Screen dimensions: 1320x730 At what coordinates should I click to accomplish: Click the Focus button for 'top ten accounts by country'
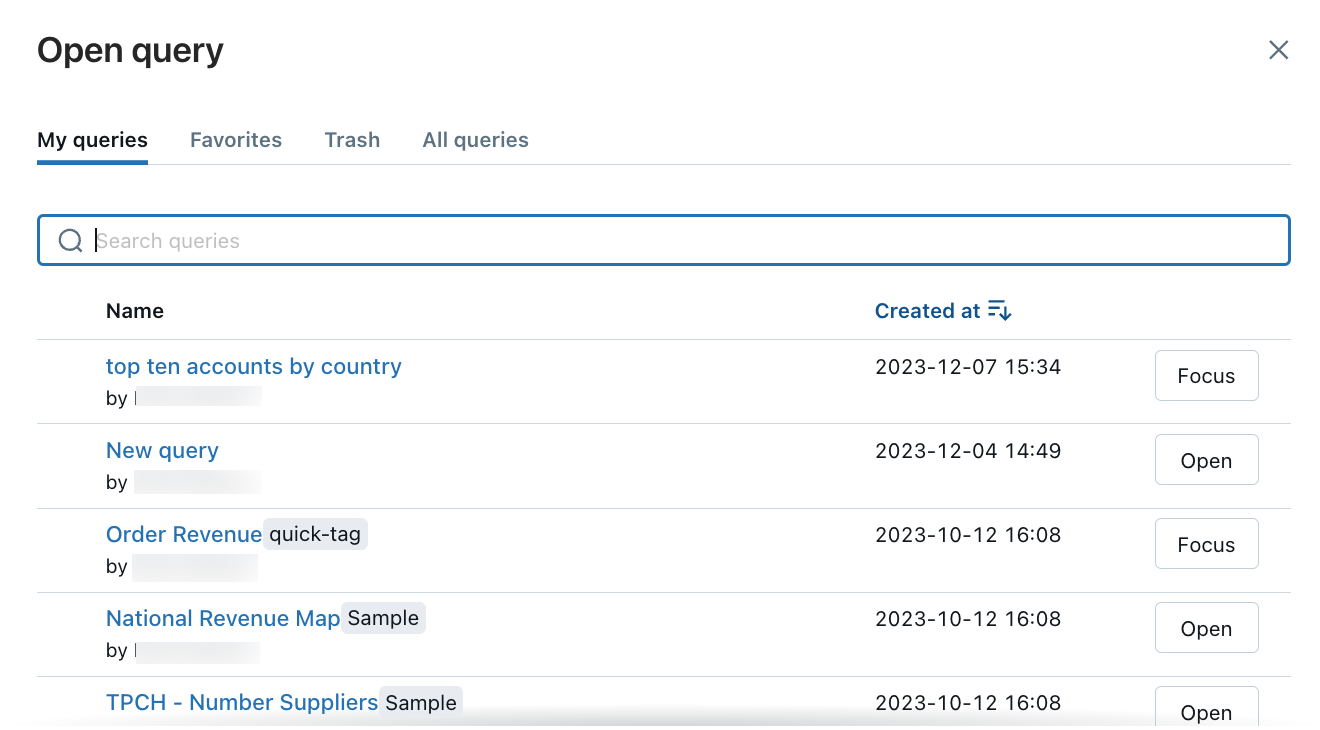pyautogui.click(x=1206, y=375)
